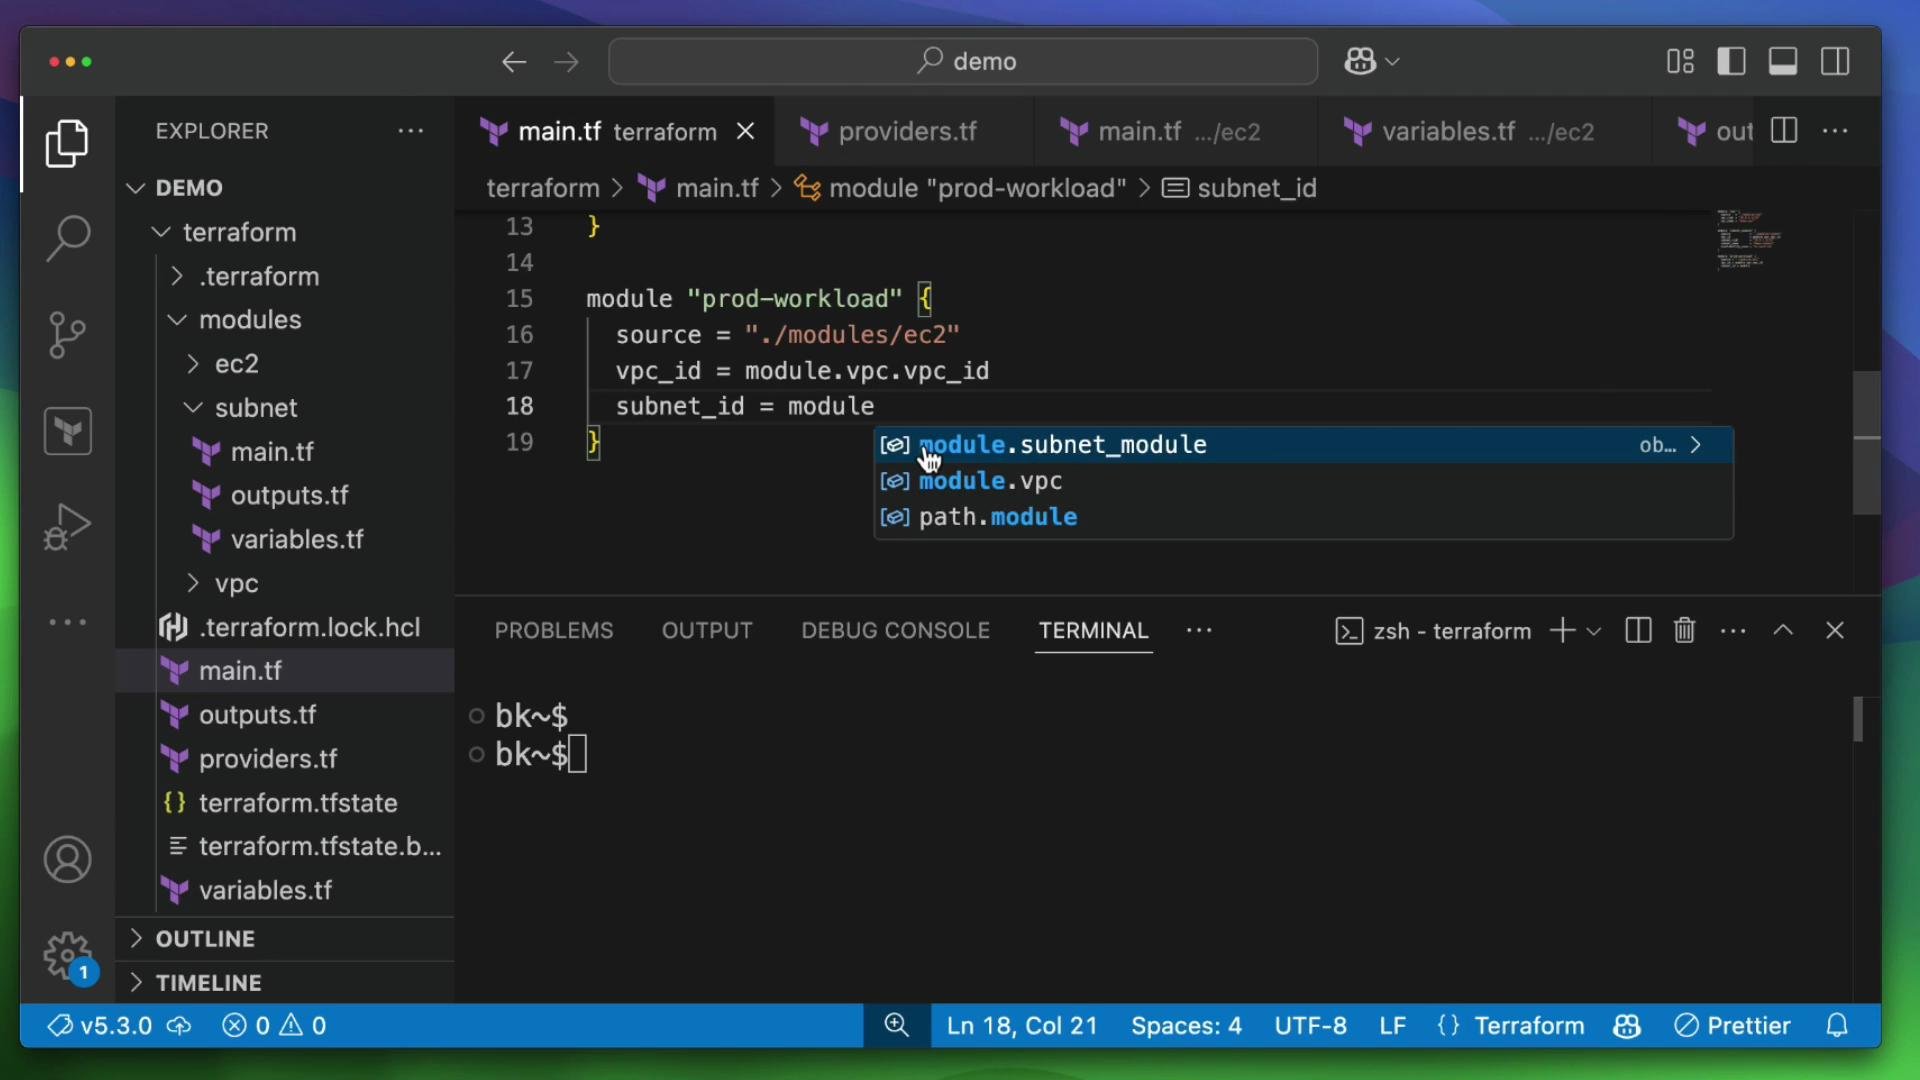Screen dimensions: 1920x1080
Task: Open subnet outputs.tf file
Action: pos(285,496)
